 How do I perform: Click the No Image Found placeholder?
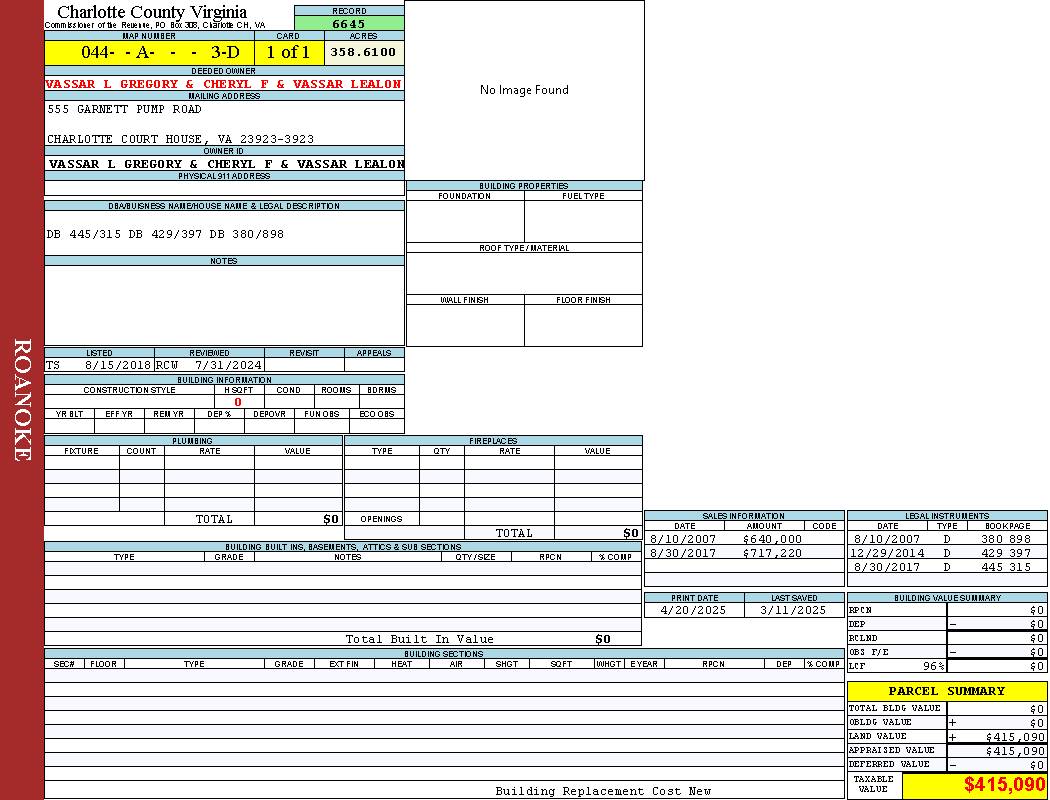tap(524, 90)
